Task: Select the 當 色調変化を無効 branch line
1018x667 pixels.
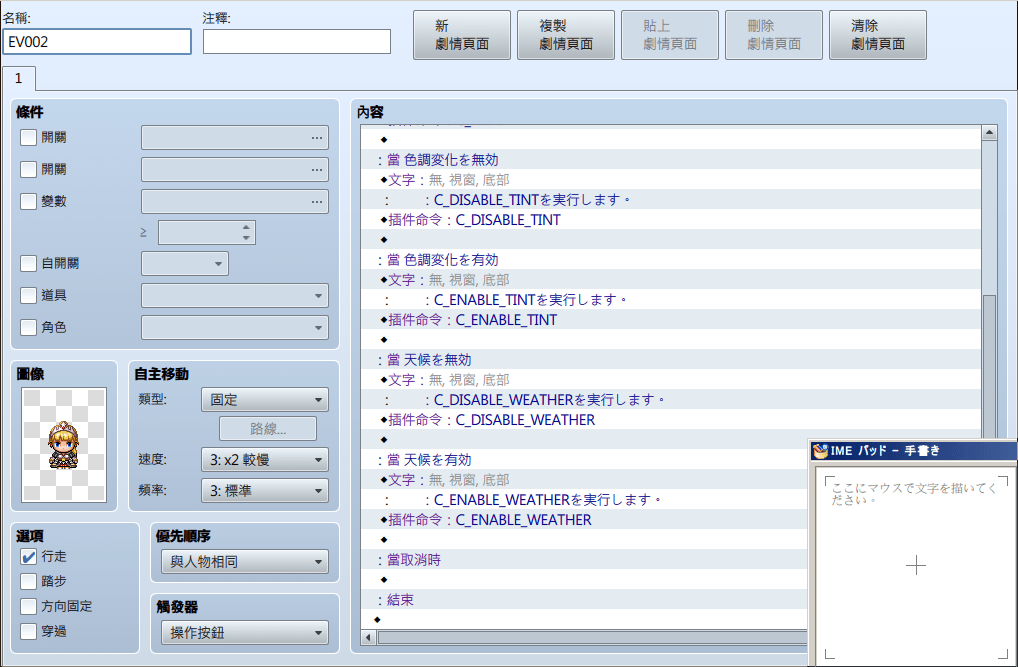Action: (x=671, y=160)
